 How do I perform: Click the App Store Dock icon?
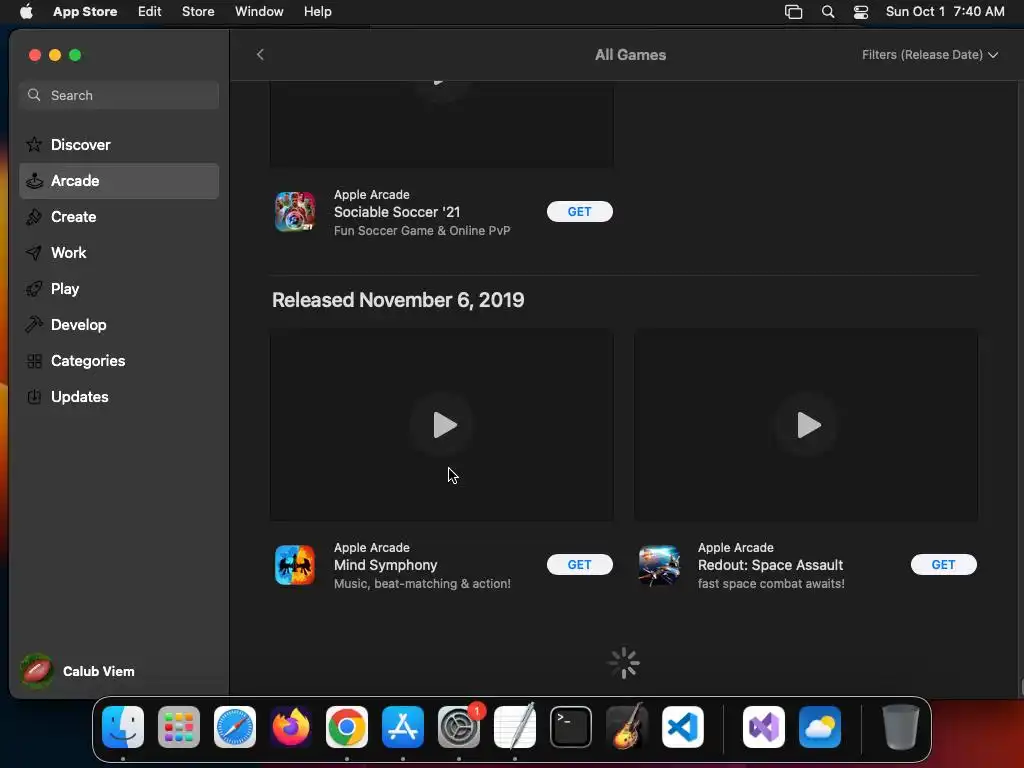tap(403, 727)
